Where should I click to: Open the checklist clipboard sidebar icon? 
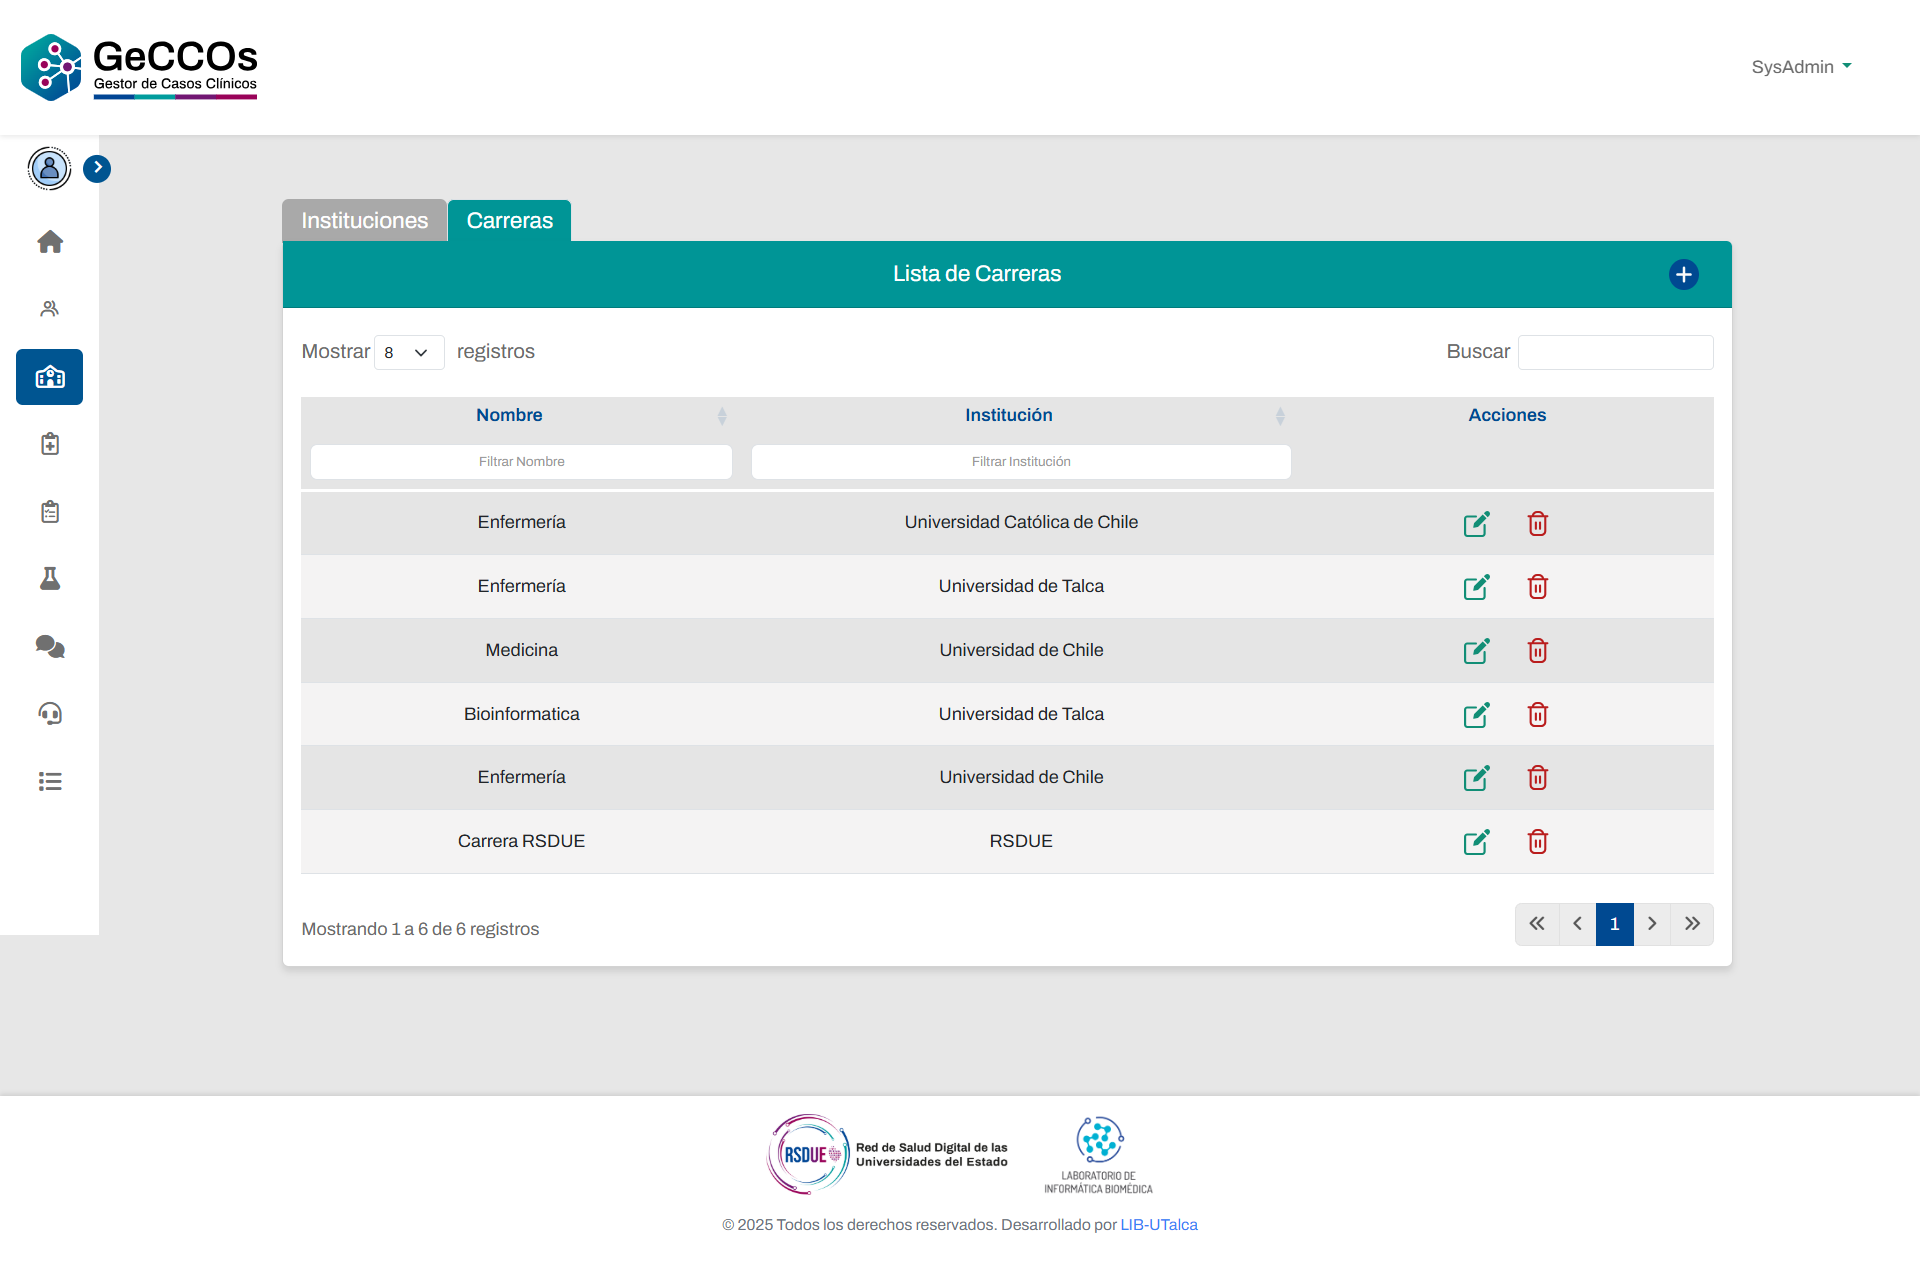tap(50, 512)
